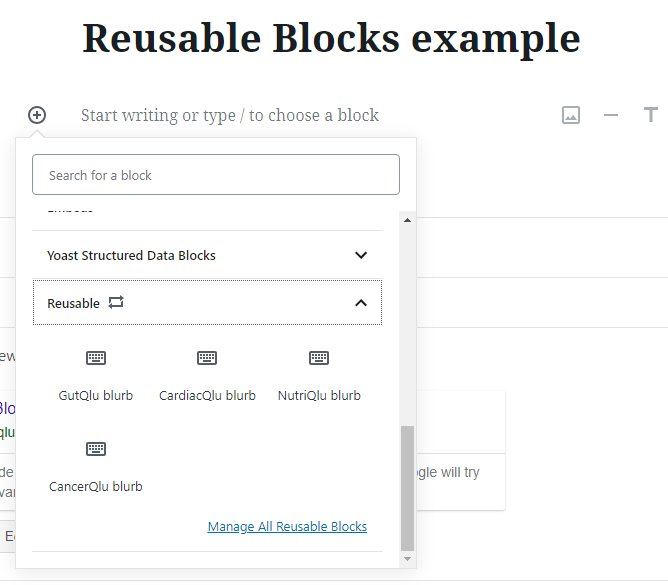This screenshot has width=668, height=585.
Task: Expand Yoast Structured Data Blocks chevron
Action: coord(361,255)
